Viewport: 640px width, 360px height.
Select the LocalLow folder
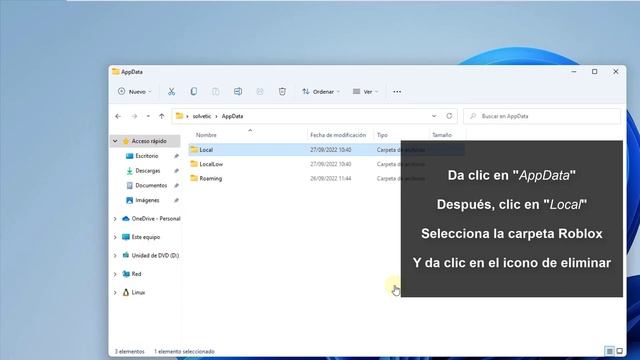pyautogui.click(x=211, y=164)
